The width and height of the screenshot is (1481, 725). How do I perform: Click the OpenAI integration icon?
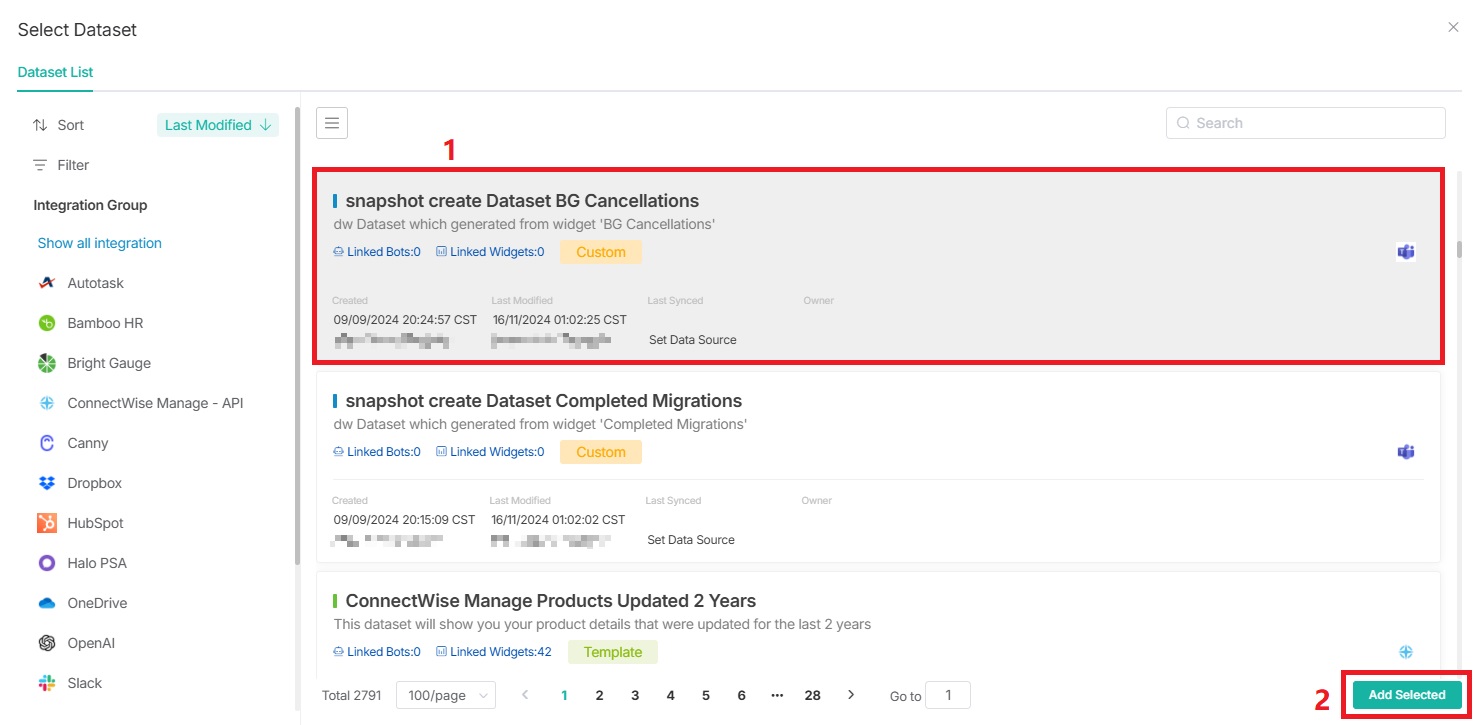tap(46, 643)
